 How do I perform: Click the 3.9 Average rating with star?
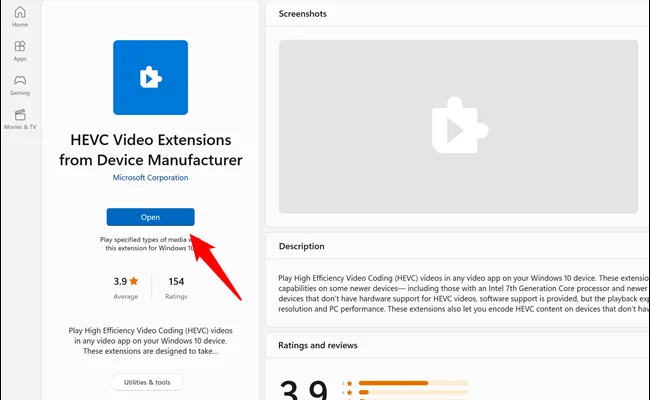click(126, 287)
